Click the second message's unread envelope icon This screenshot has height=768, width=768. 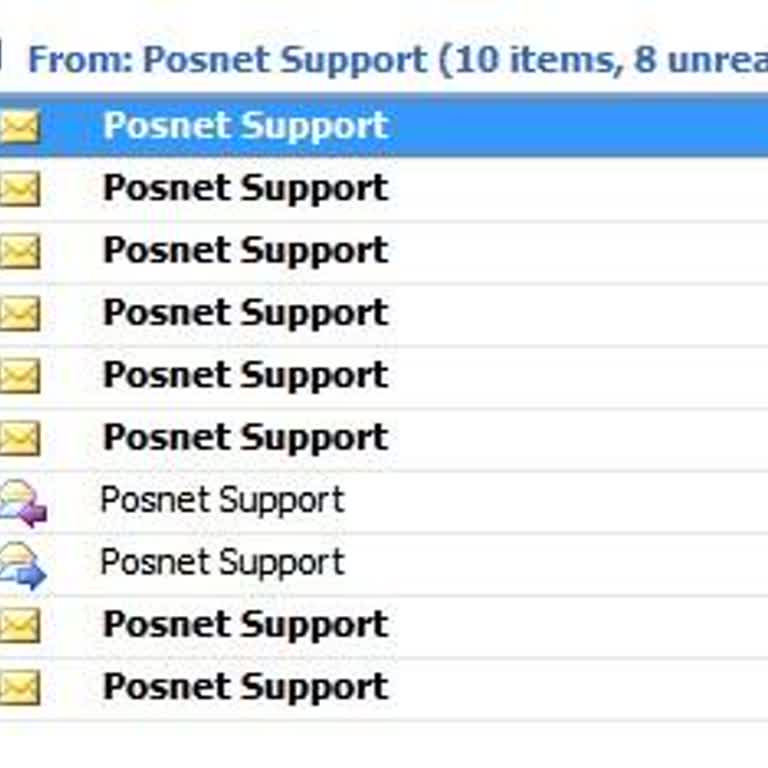pos(20,189)
